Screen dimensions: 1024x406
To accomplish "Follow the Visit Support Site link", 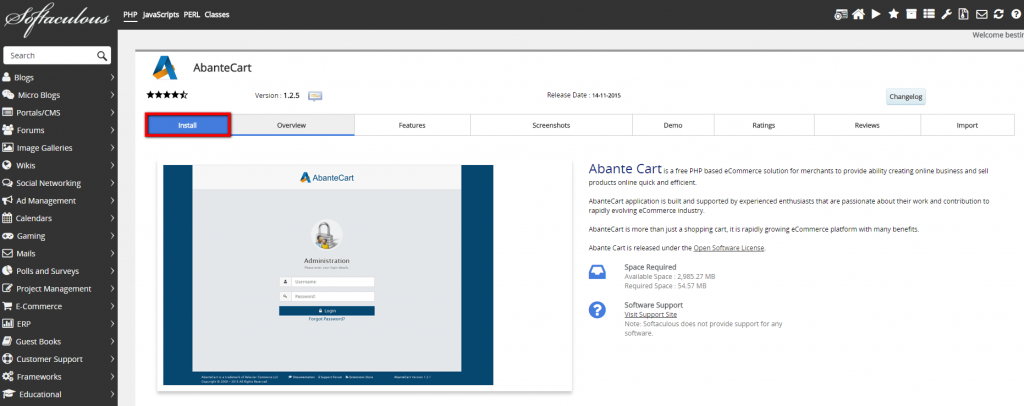I will 650,315.
